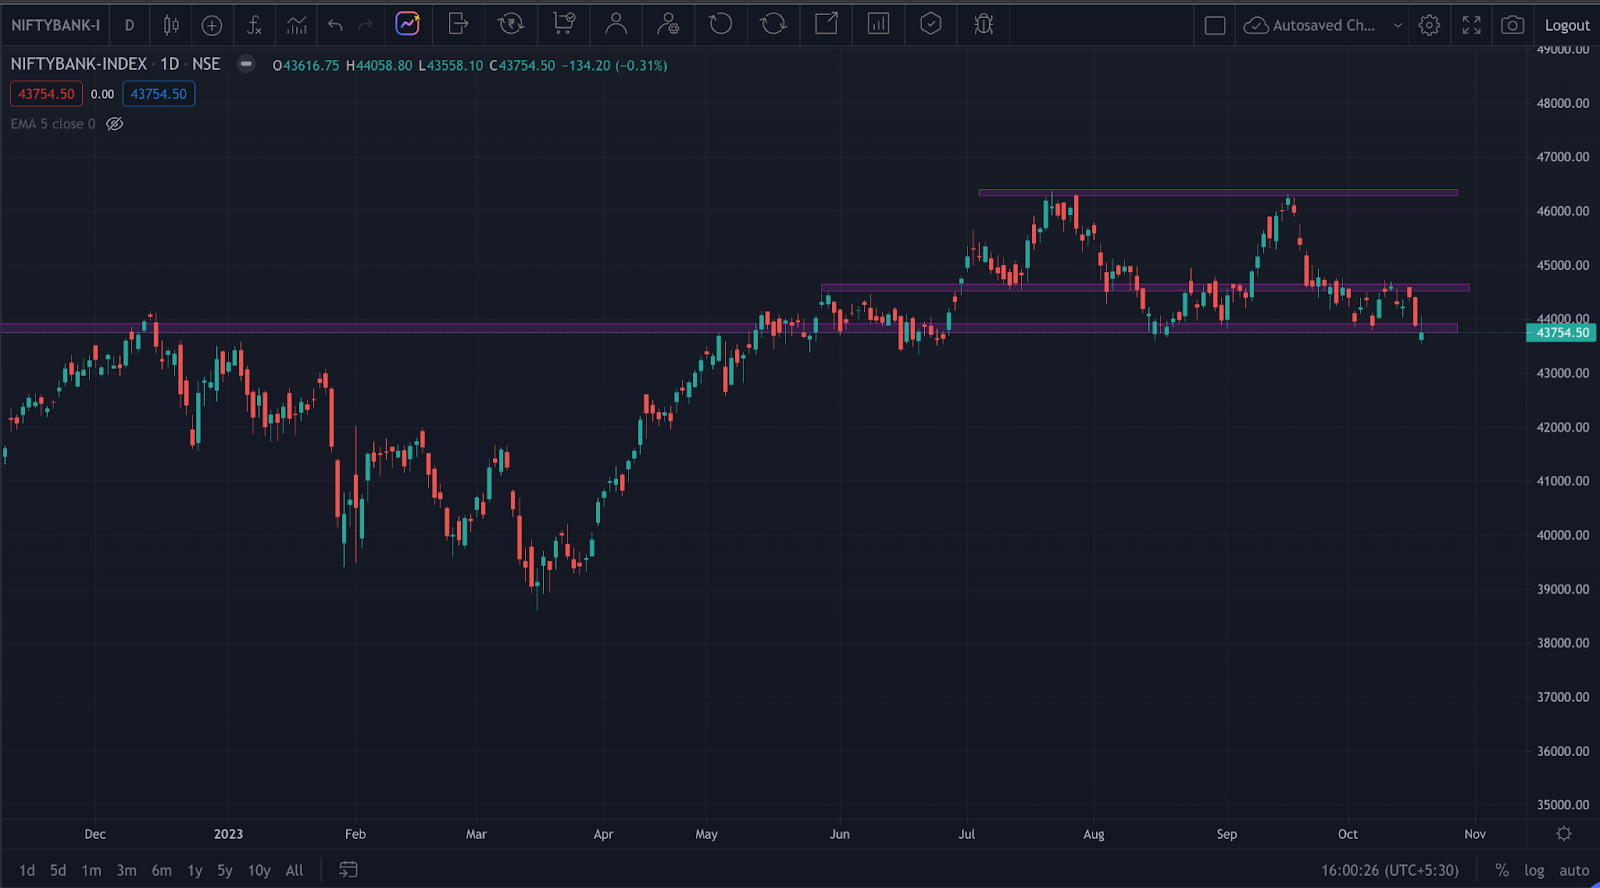The image size is (1600, 888).
Task: Click the bug report icon
Action: click(983, 24)
